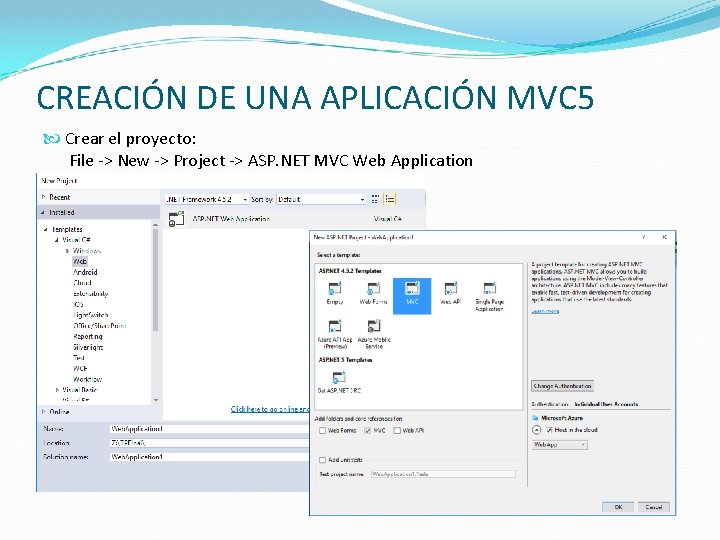The image size is (720, 540).
Task: Select Office/SharePoint in the templates tree
Action: point(100,326)
